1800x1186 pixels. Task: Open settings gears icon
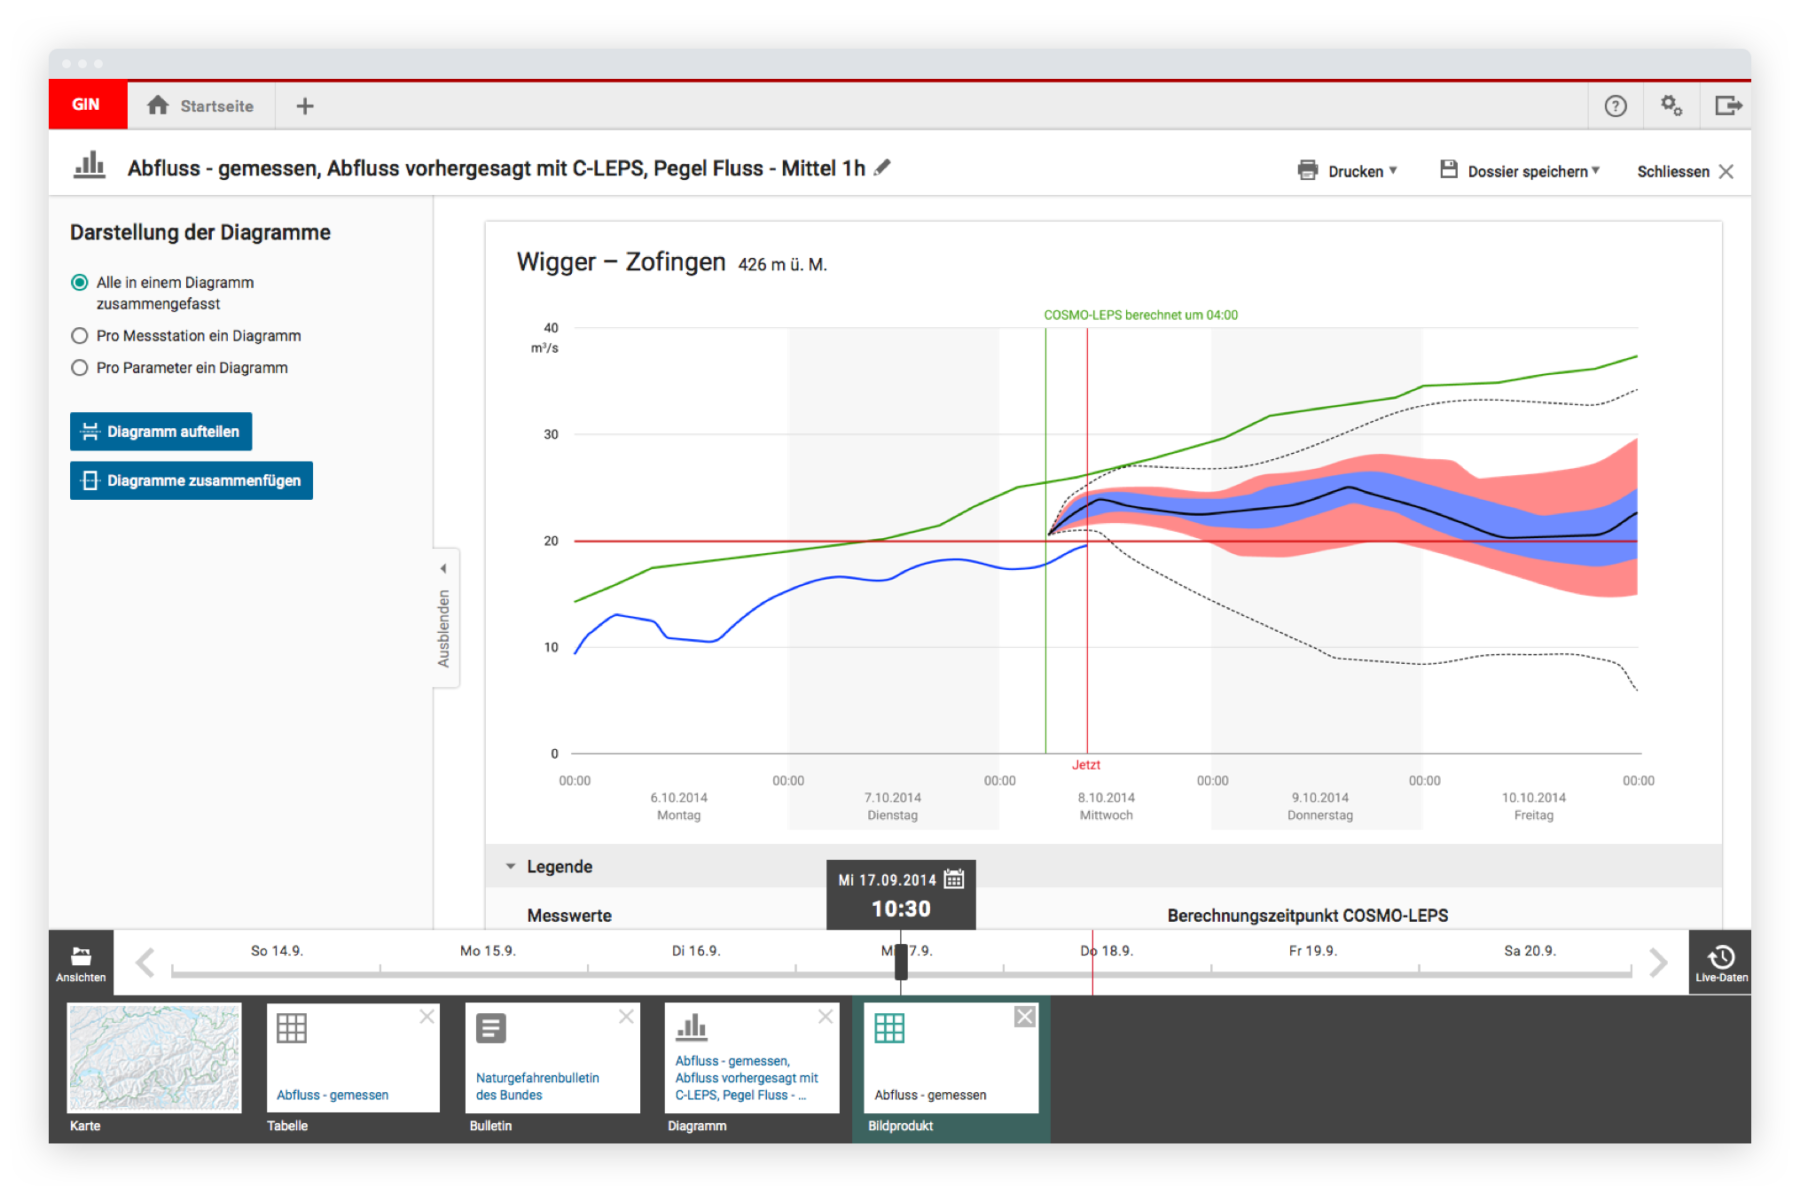tap(1671, 105)
